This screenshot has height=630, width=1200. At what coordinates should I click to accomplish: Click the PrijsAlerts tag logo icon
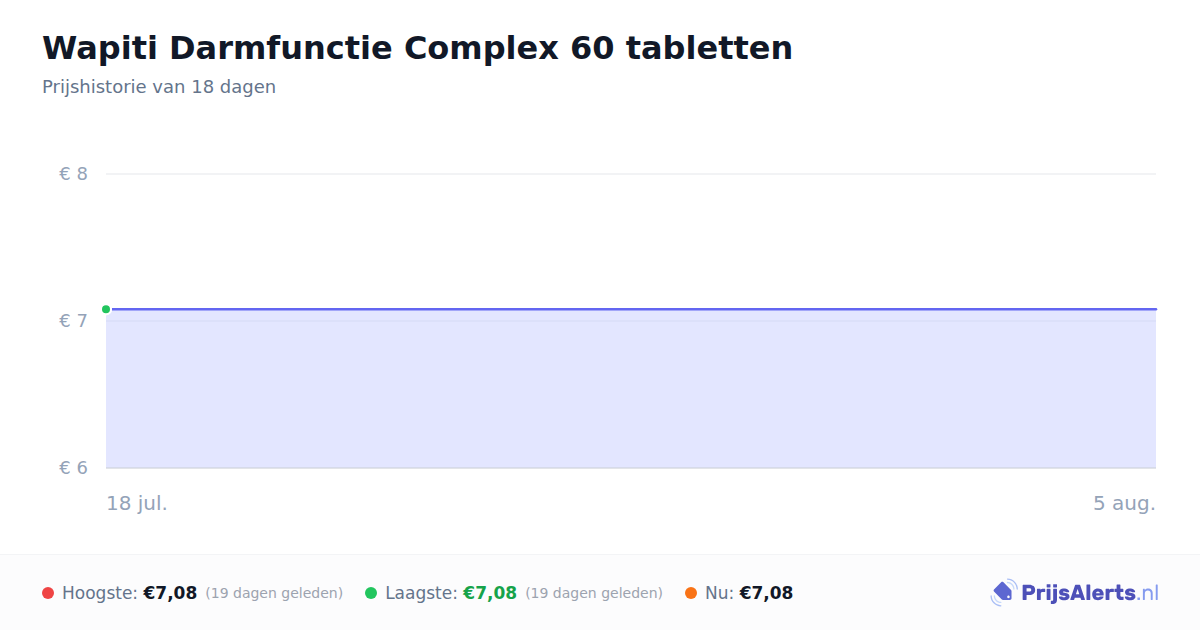(x=1003, y=593)
